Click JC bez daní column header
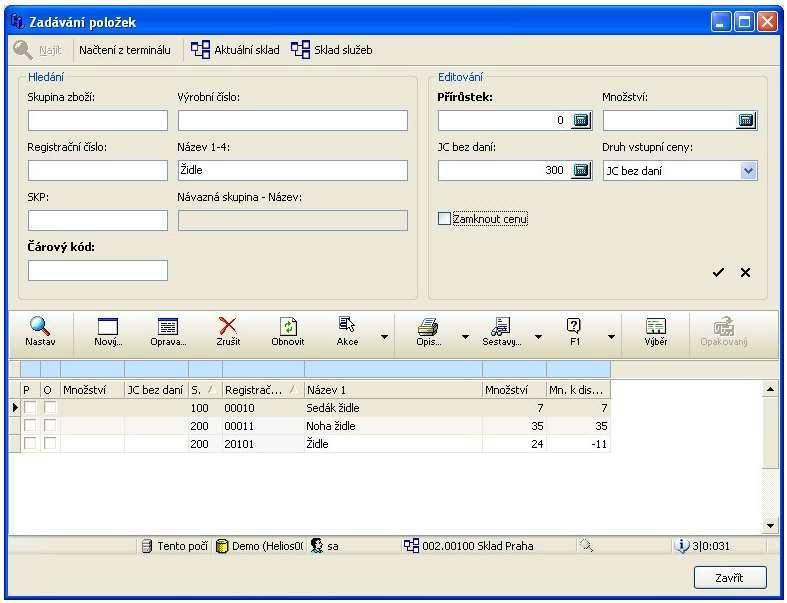The height and width of the screenshot is (603, 787). tap(156, 390)
